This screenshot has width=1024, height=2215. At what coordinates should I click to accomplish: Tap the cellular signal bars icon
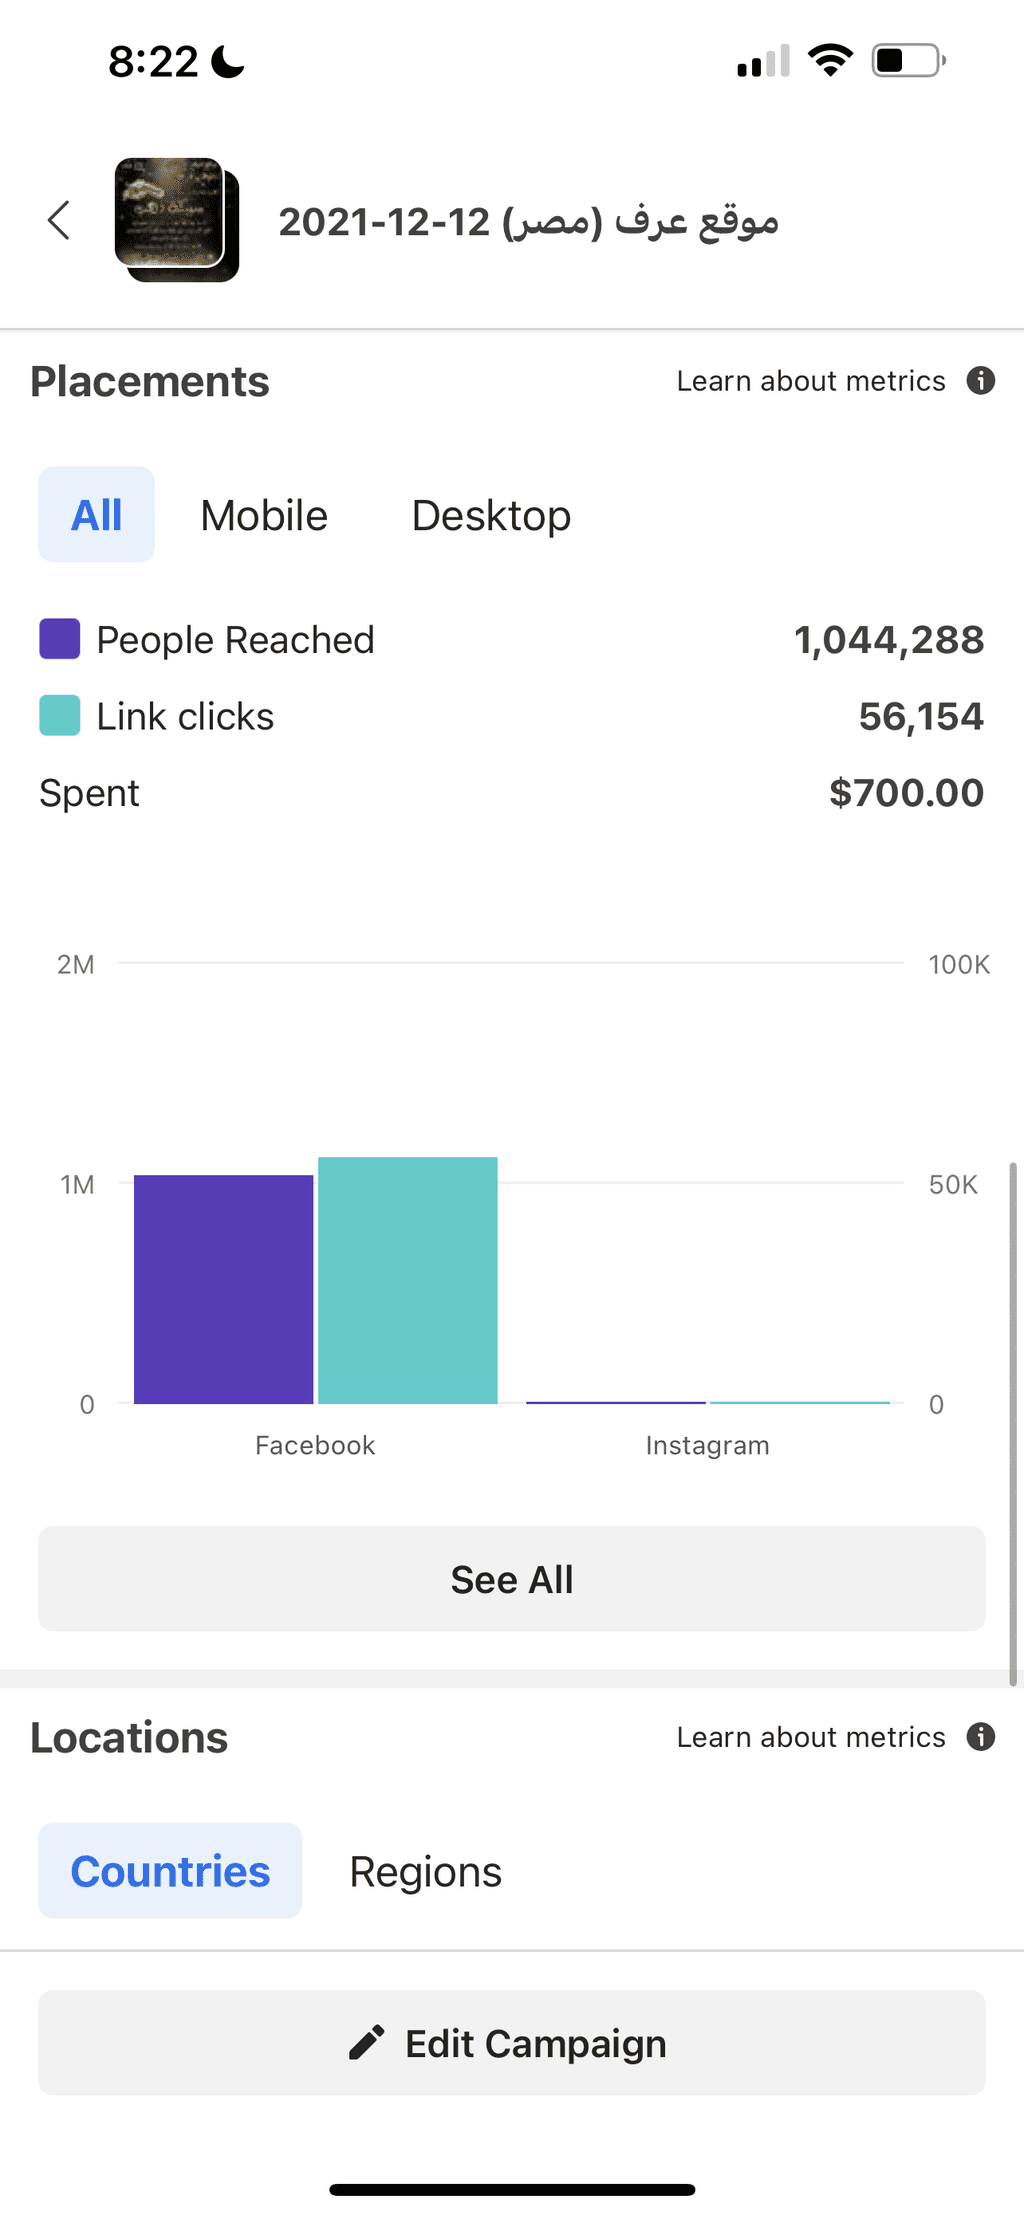[x=764, y=61]
